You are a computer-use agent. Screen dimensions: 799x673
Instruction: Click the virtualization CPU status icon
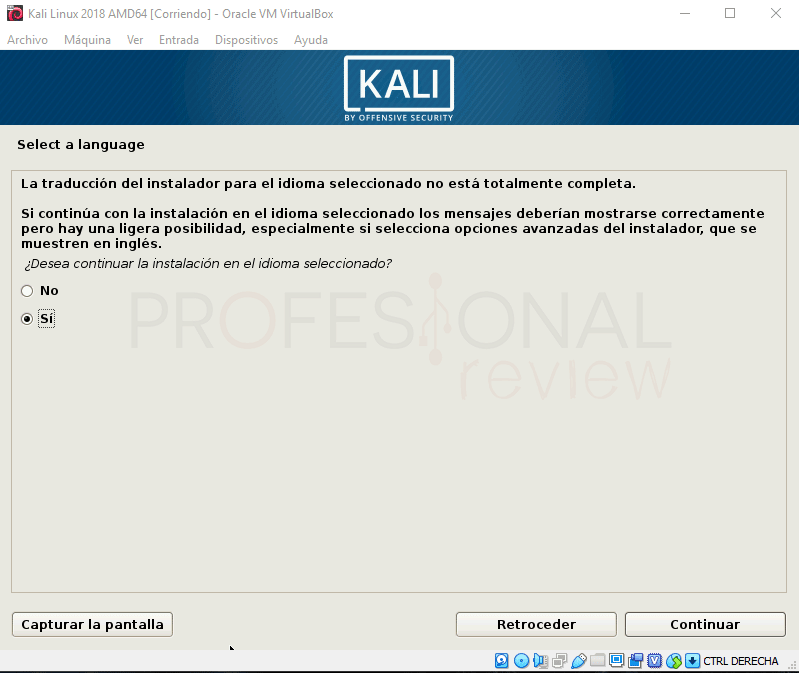tap(654, 661)
